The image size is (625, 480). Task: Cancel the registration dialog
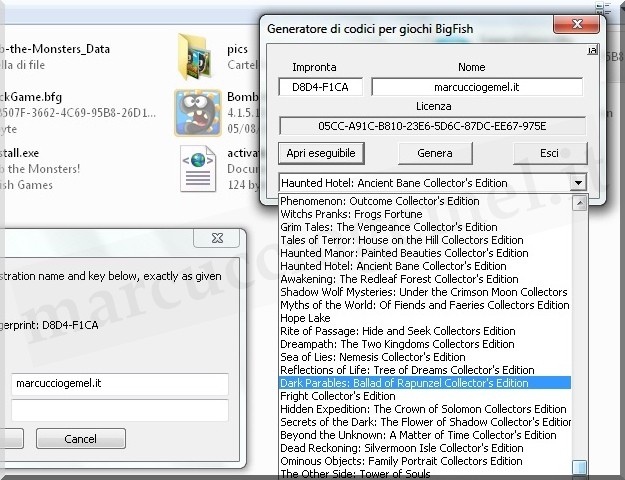pyautogui.click(x=81, y=439)
